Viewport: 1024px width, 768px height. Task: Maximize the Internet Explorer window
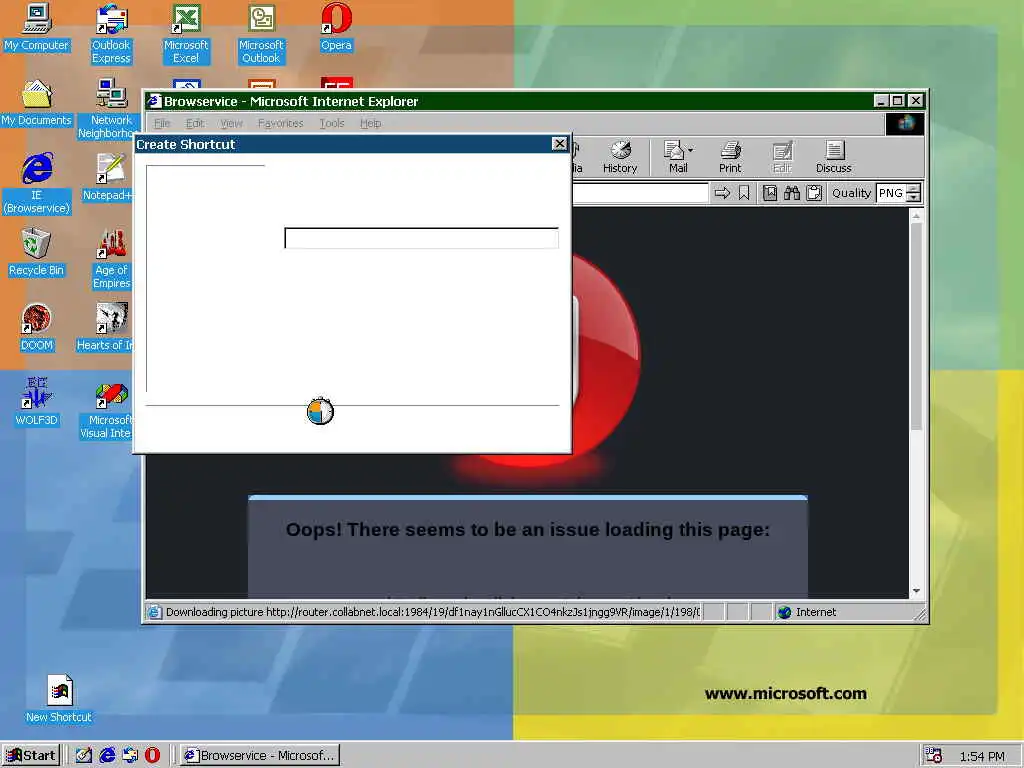[898, 101]
